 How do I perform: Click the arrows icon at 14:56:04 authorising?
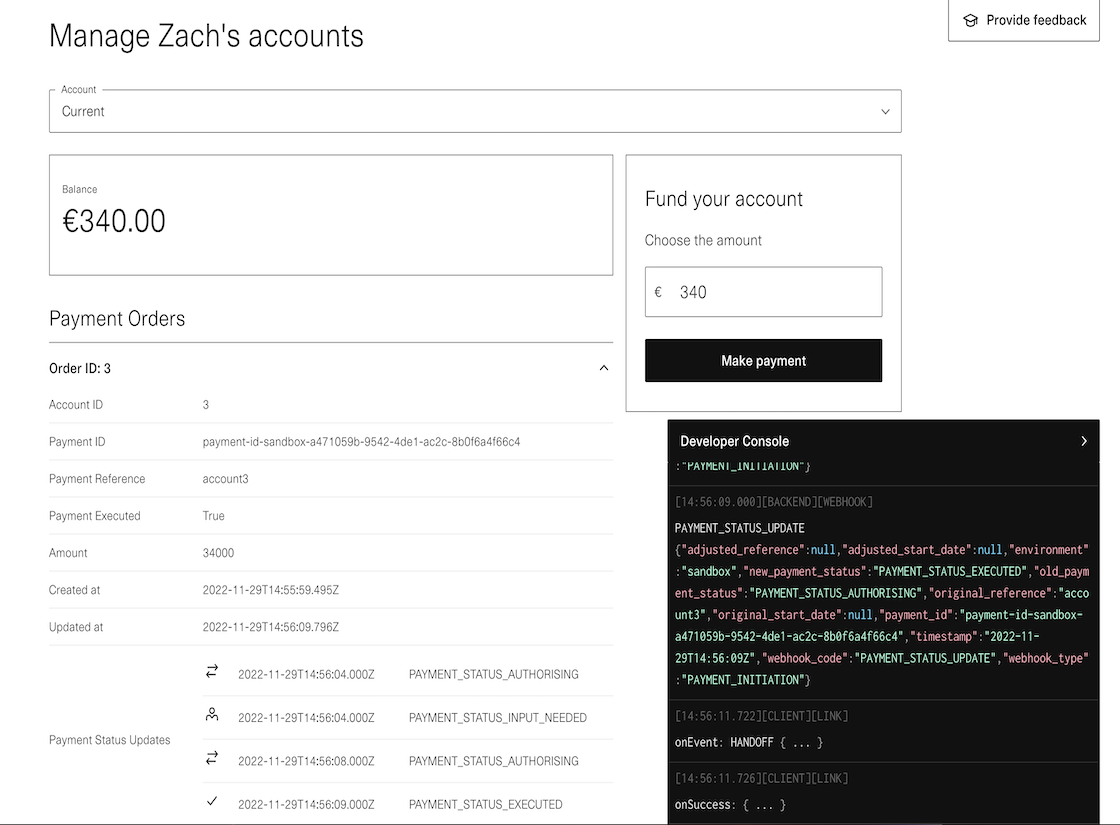[x=212, y=673]
